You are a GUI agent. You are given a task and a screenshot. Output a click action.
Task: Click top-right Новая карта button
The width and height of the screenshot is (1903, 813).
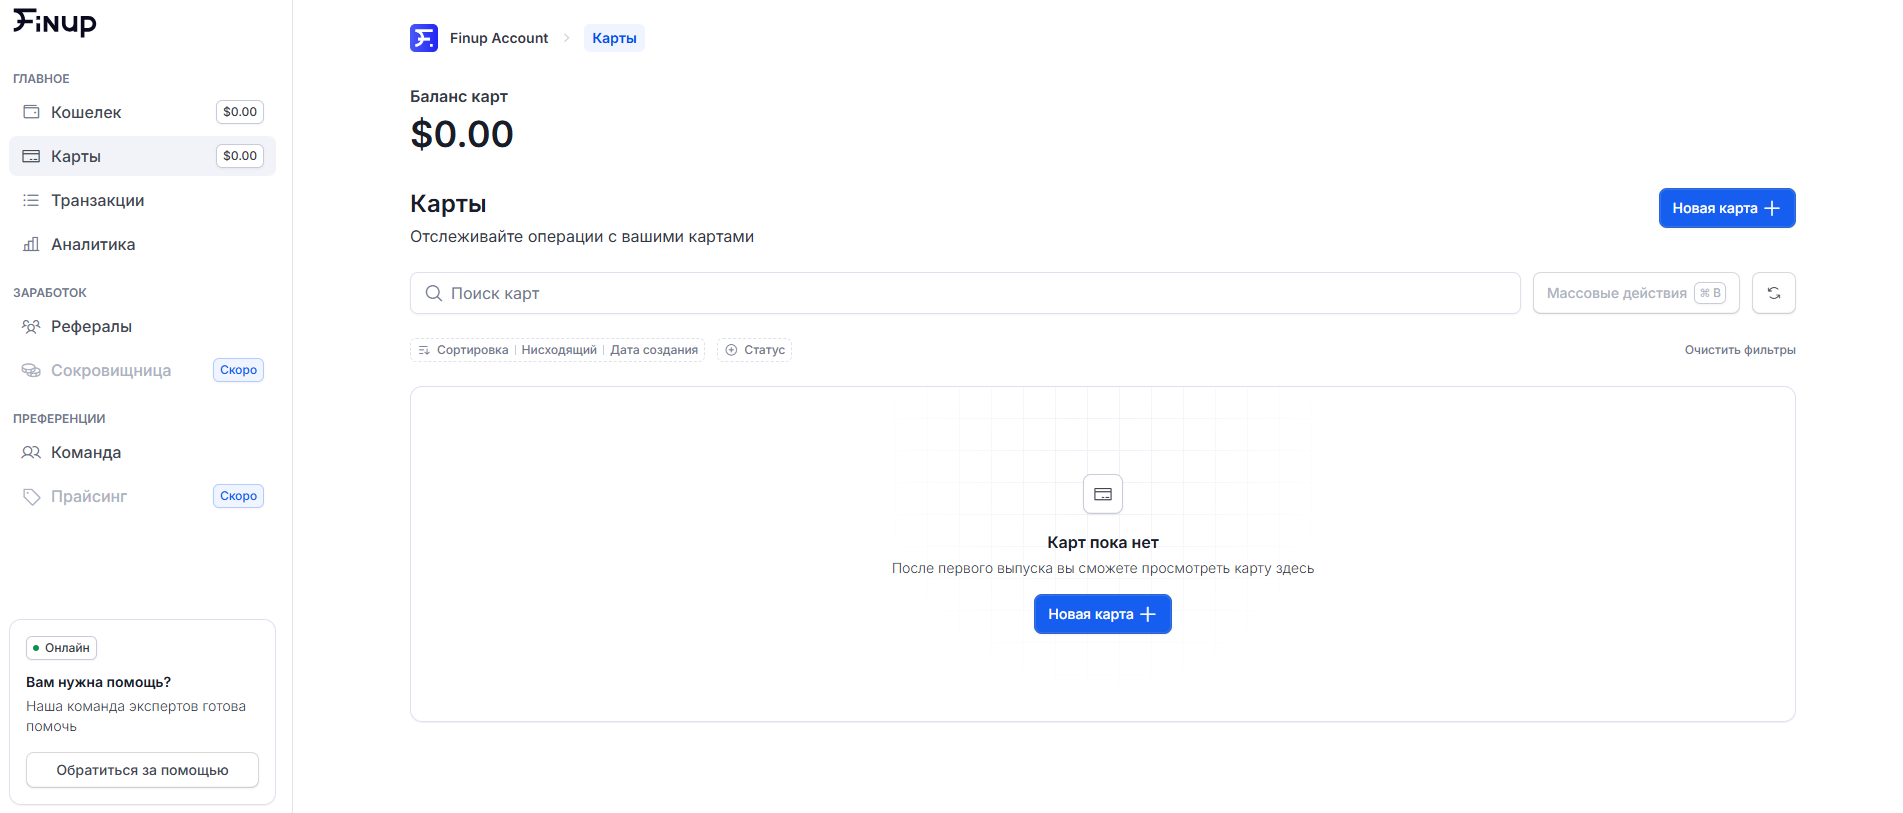(x=1726, y=208)
